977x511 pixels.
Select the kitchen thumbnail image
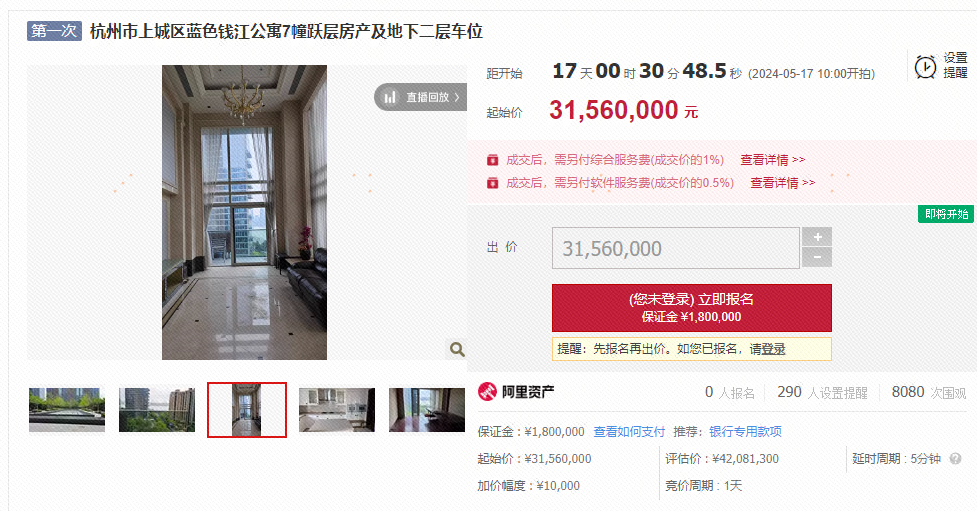[x=337, y=410]
